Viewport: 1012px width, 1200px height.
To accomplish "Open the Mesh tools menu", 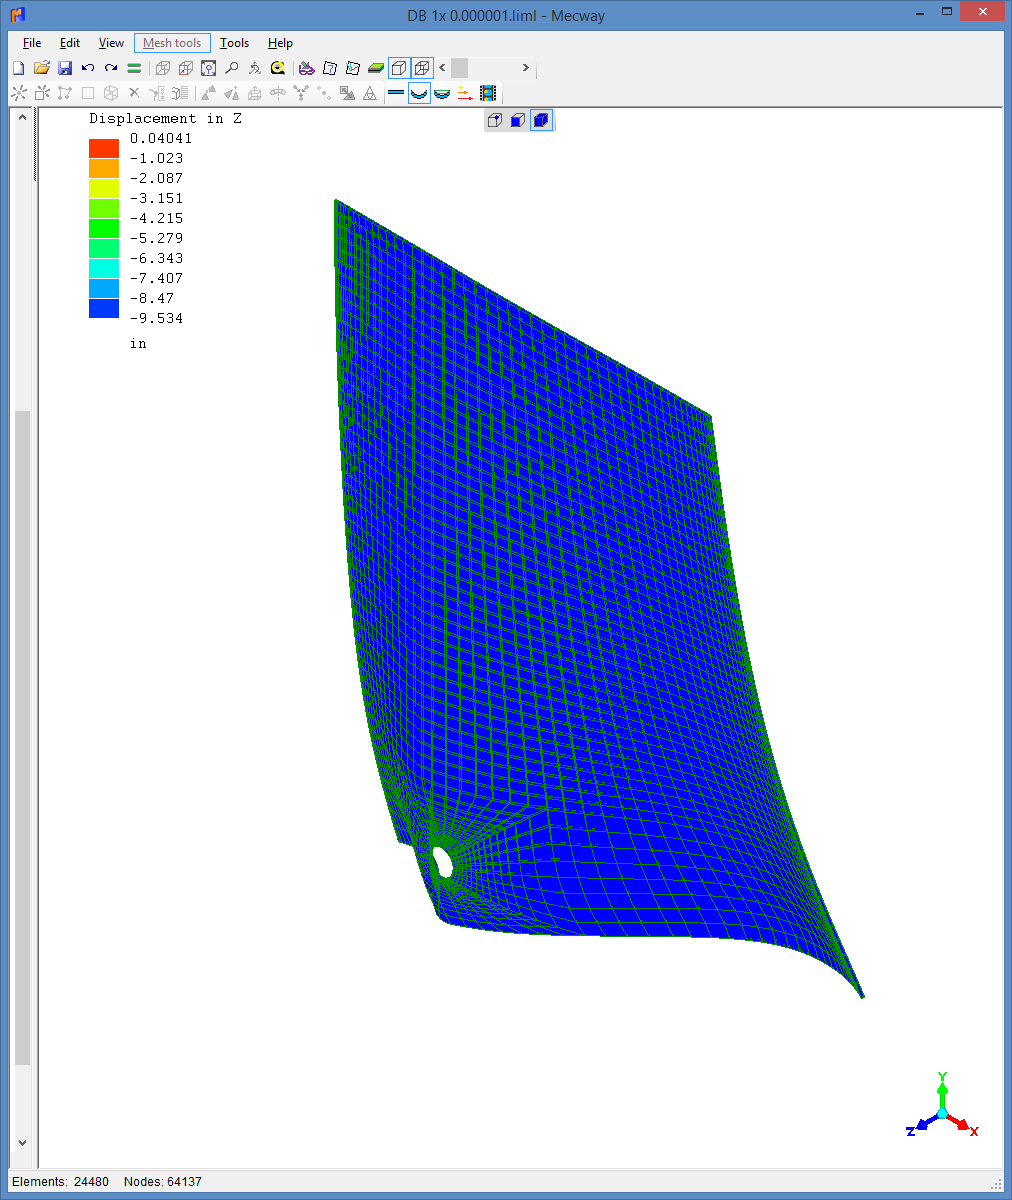I will pyautogui.click(x=172, y=43).
